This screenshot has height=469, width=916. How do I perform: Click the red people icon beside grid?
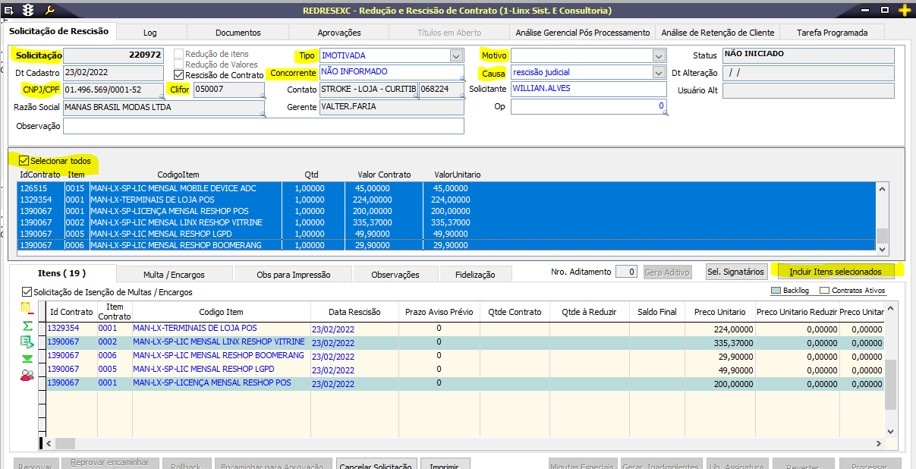(x=26, y=375)
